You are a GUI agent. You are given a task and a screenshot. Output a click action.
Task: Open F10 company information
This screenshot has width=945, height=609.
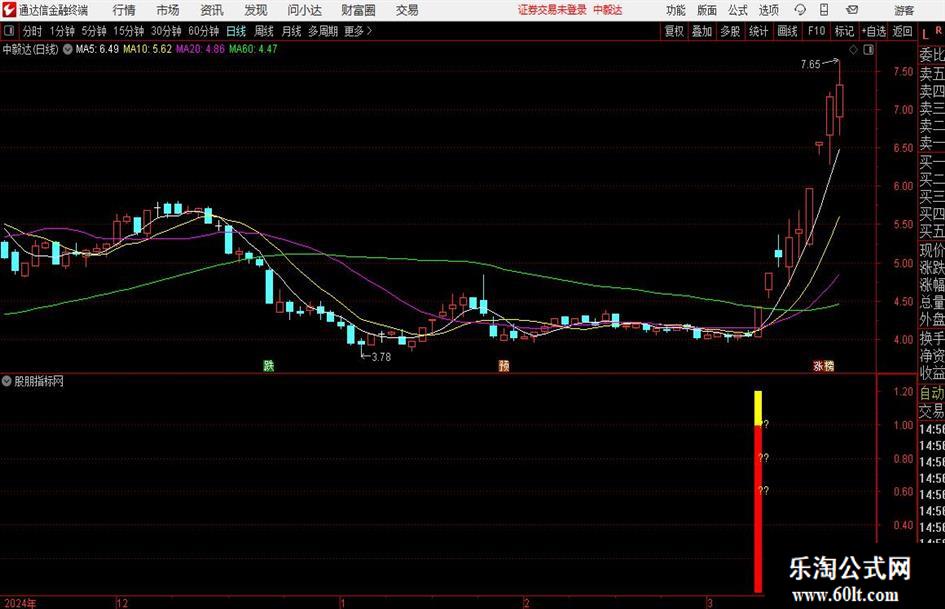817,31
